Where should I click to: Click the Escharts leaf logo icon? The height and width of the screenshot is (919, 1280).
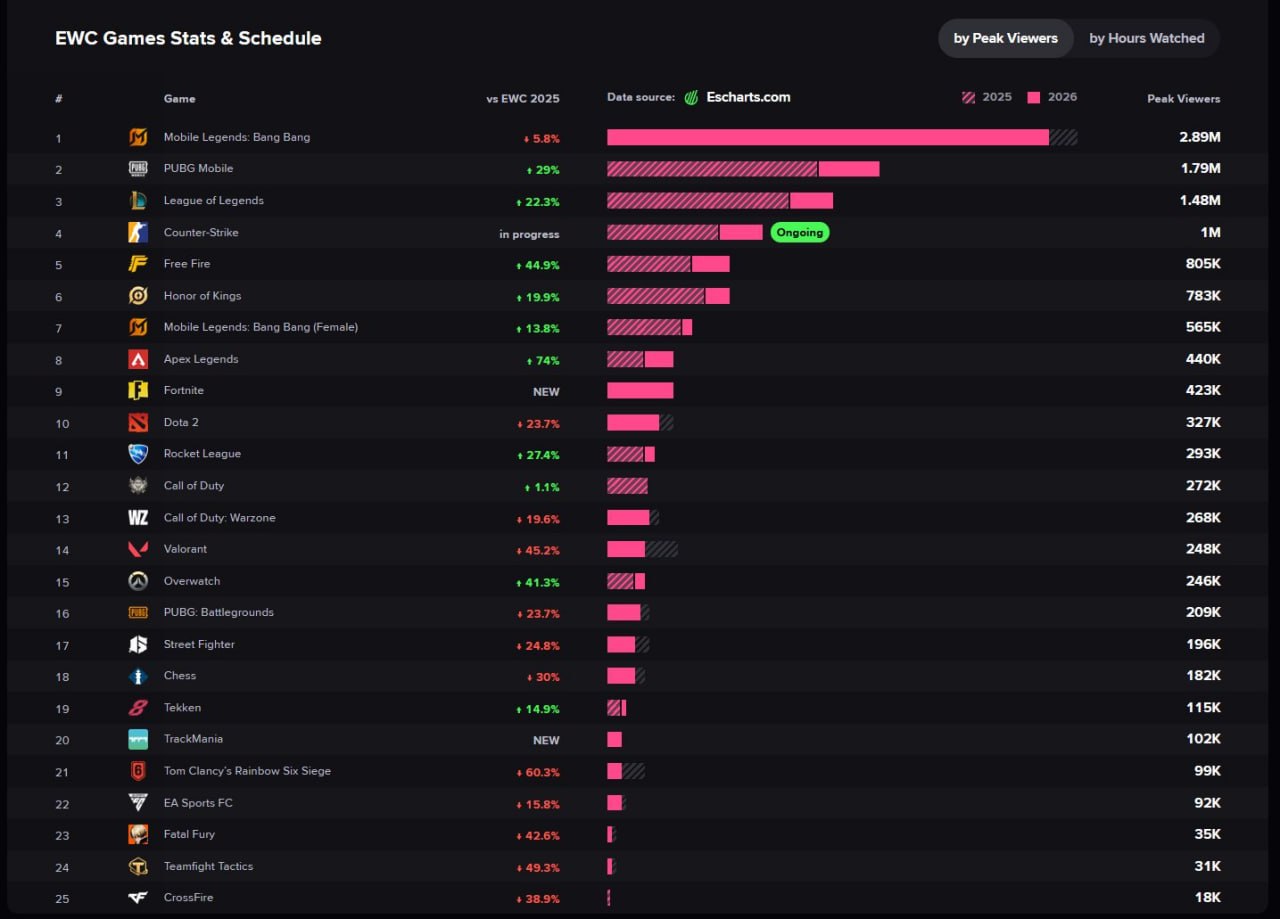coord(691,98)
